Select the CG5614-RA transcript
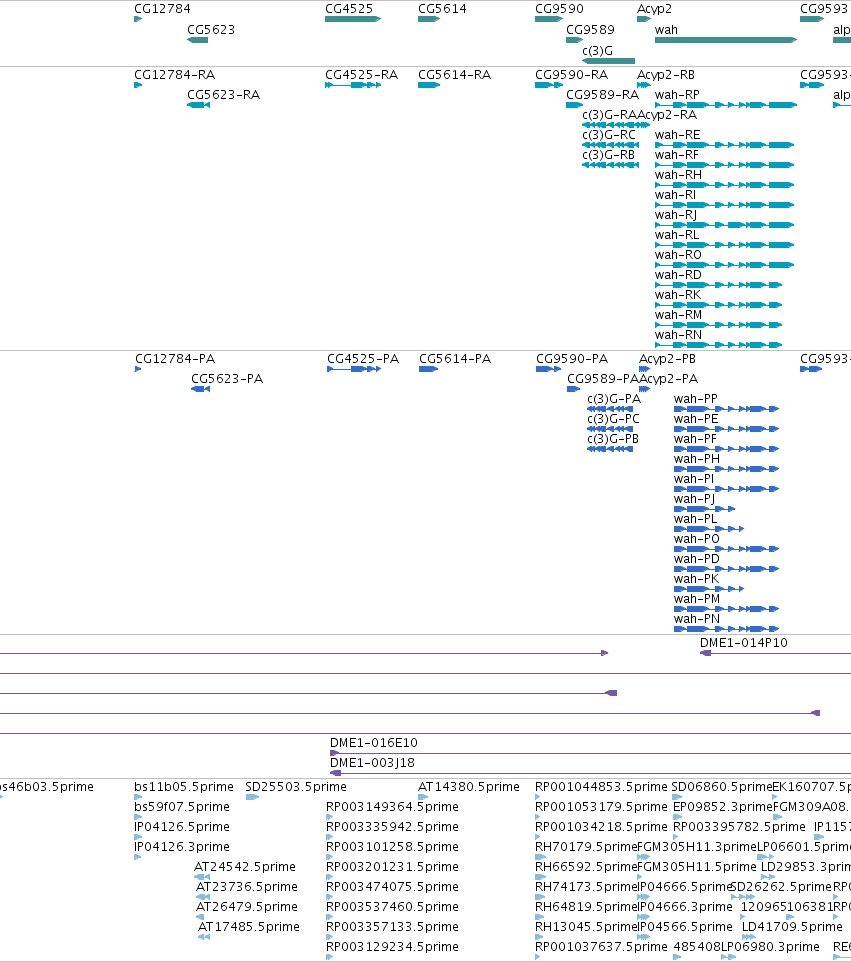This screenshot has width=851, height=962. (429, 85)
